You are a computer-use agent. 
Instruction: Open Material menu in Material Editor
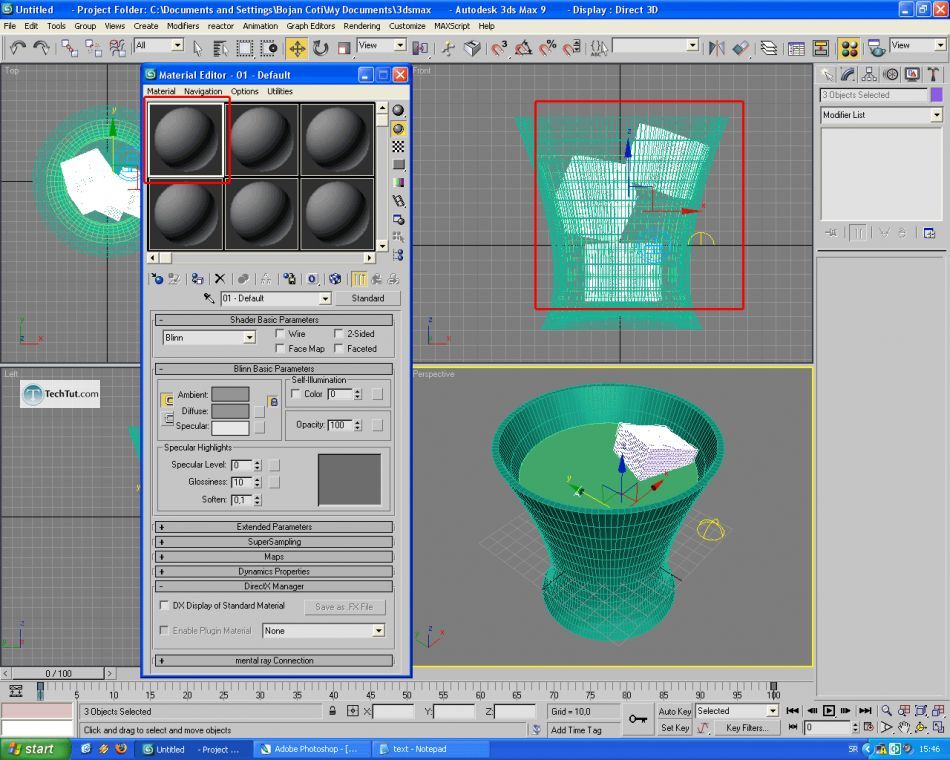point(161,92)
